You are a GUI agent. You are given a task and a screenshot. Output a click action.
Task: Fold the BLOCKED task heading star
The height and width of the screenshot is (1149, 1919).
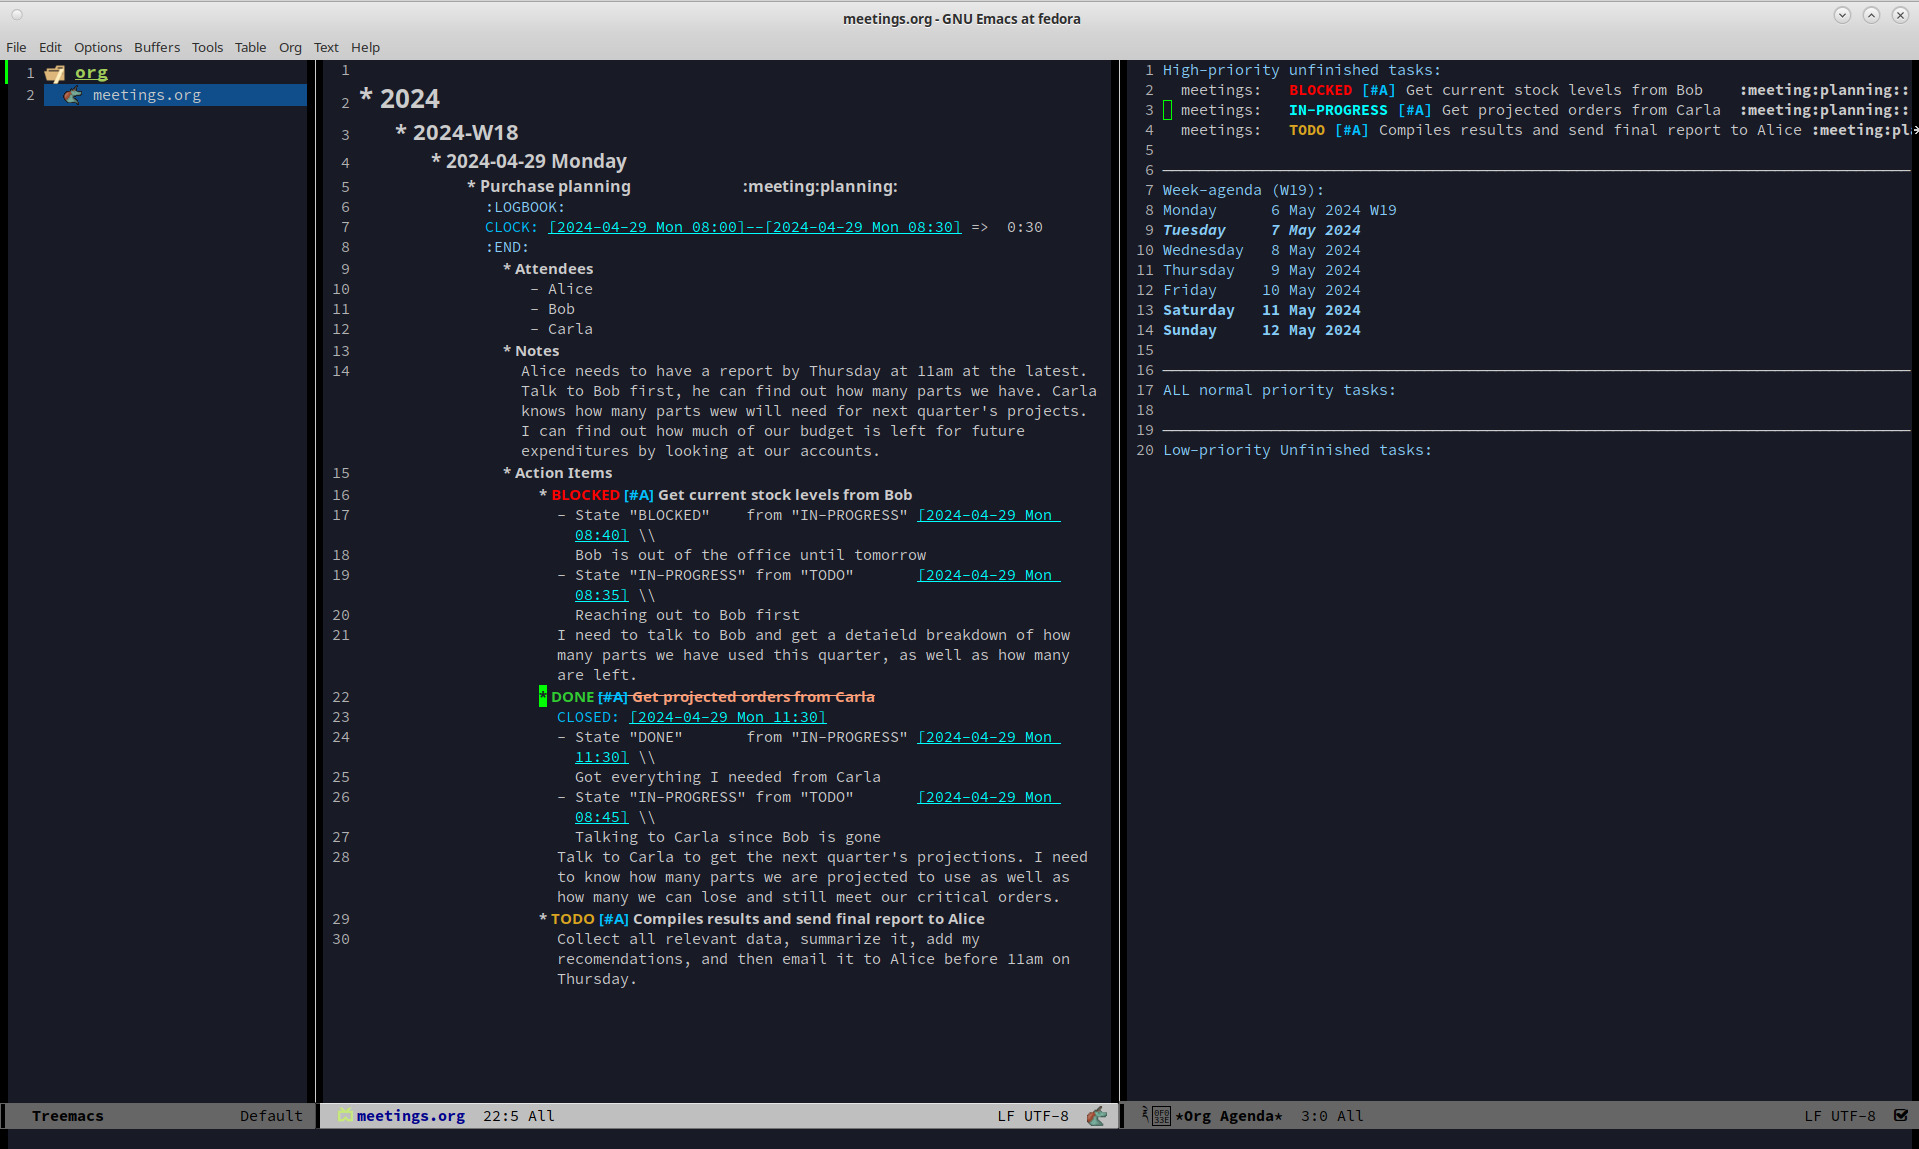pyautogui.click(x=543, y=494)
